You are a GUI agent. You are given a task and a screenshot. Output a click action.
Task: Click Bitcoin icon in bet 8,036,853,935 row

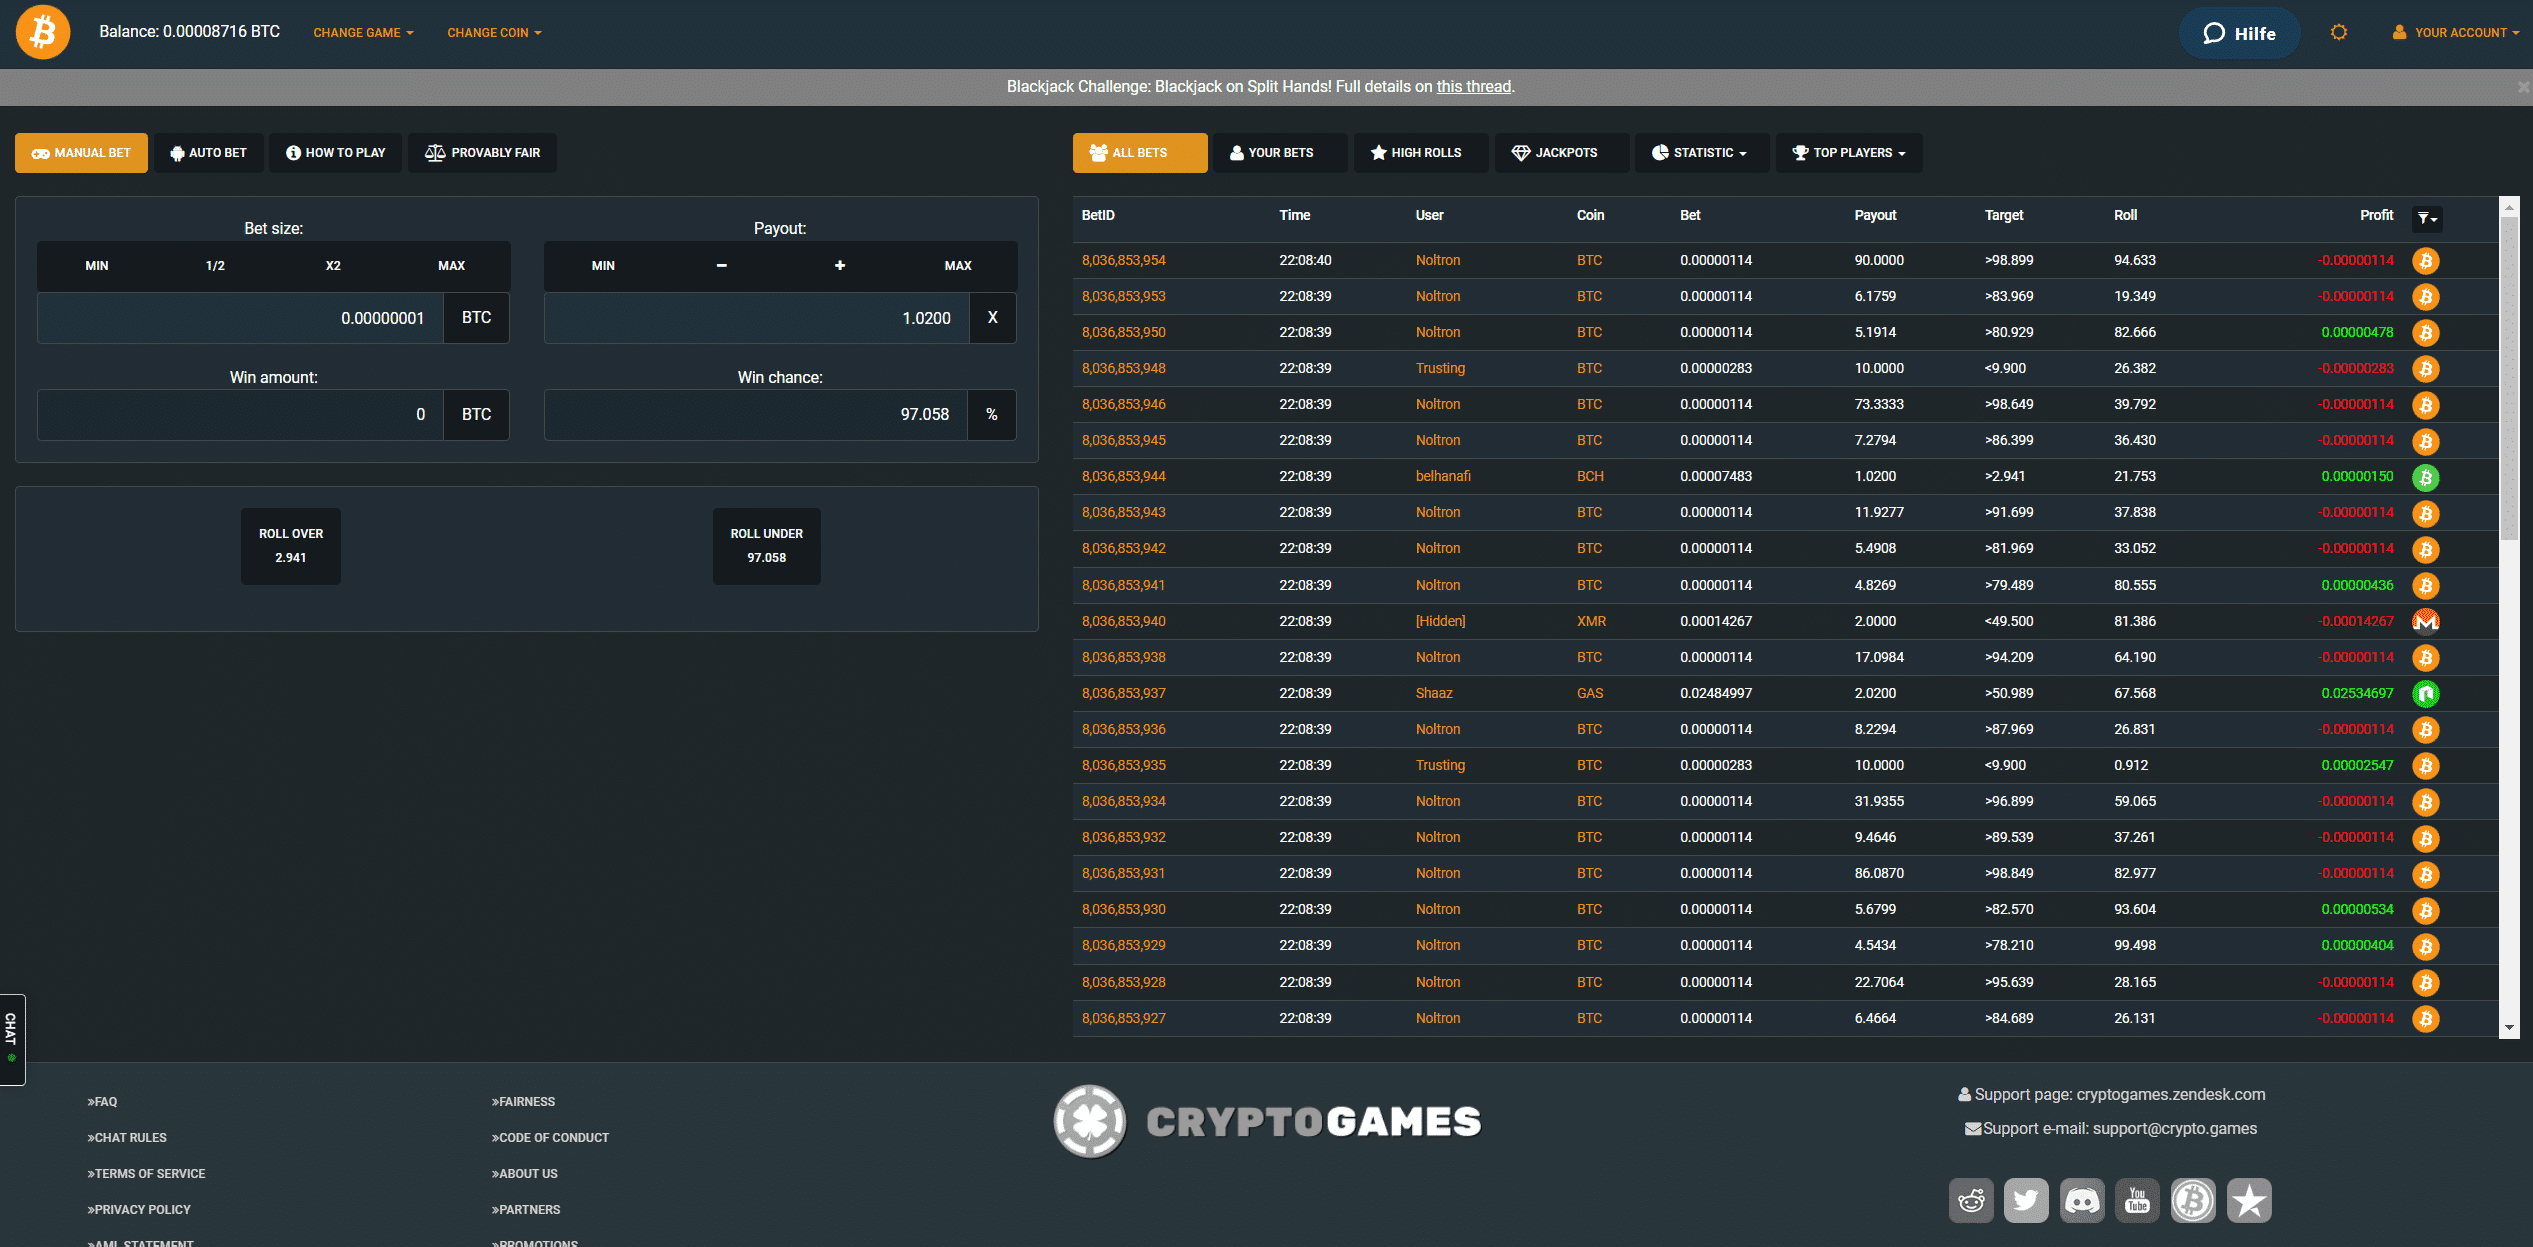tap(2425, 766)
